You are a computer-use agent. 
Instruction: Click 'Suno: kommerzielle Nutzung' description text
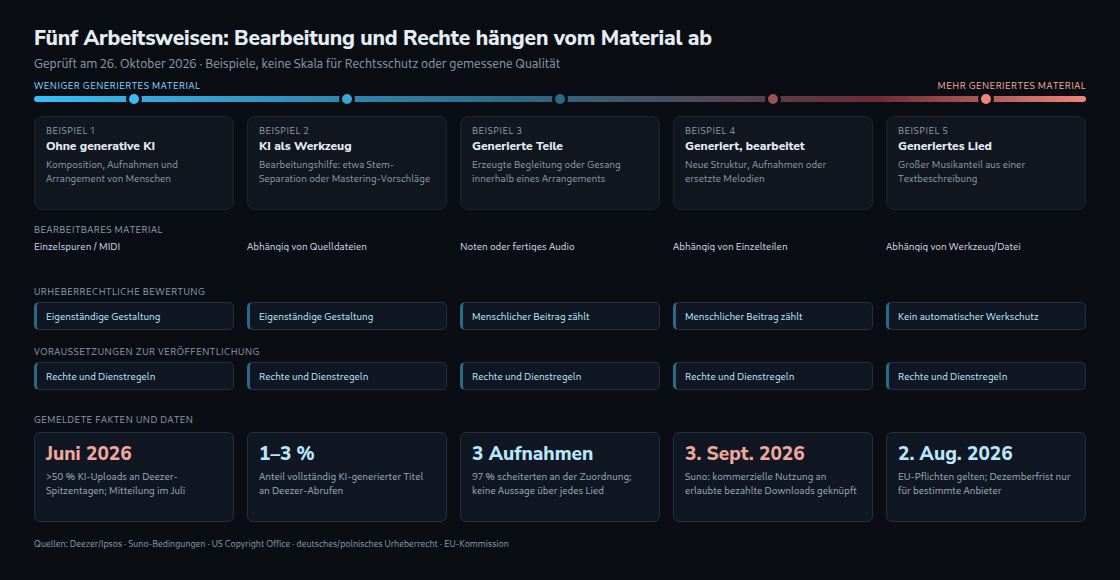771,484
